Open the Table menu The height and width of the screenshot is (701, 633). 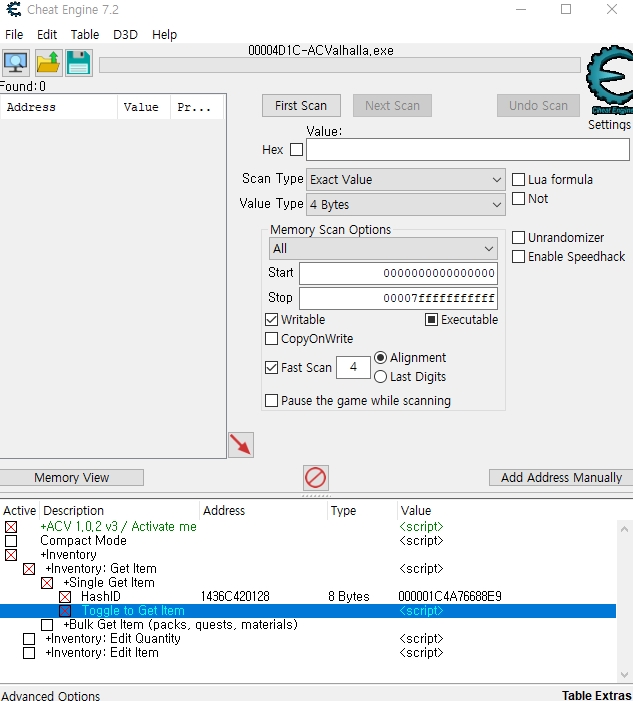(84, 34)
